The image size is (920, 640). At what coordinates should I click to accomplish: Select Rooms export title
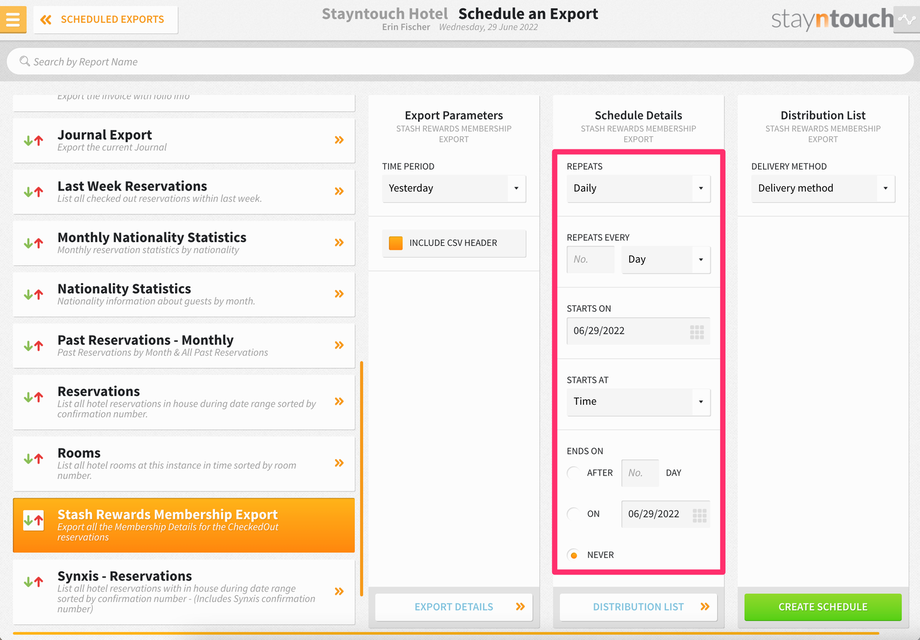point(79,453)
